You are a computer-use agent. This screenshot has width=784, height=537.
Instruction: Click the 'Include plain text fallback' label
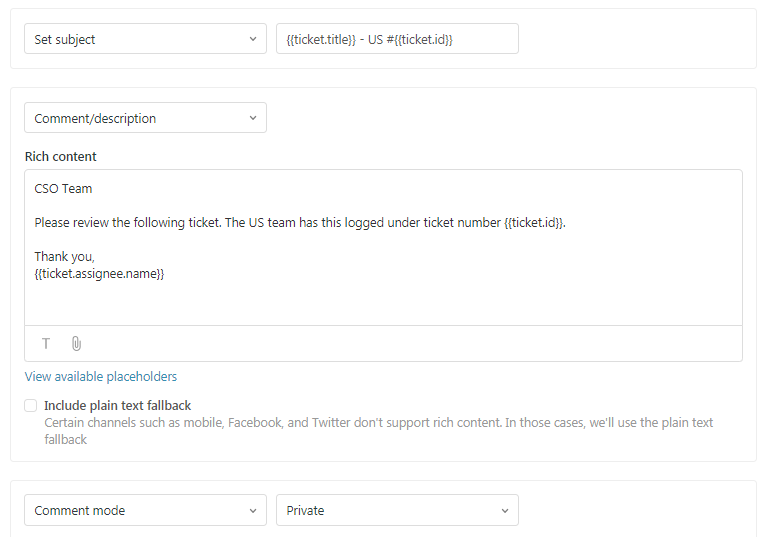117,406
